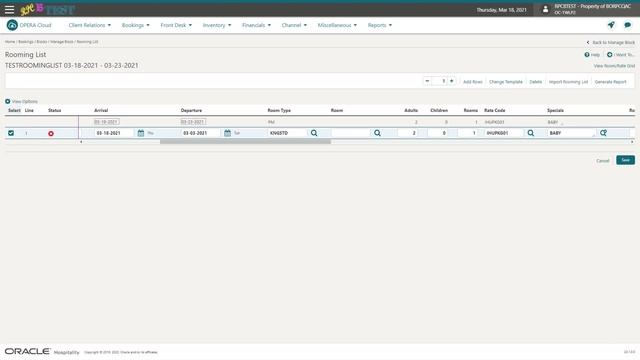This screenshot has height=360, width=640.
Task: Click the OPERA Cloud home logo
Action: pos(12,25)
